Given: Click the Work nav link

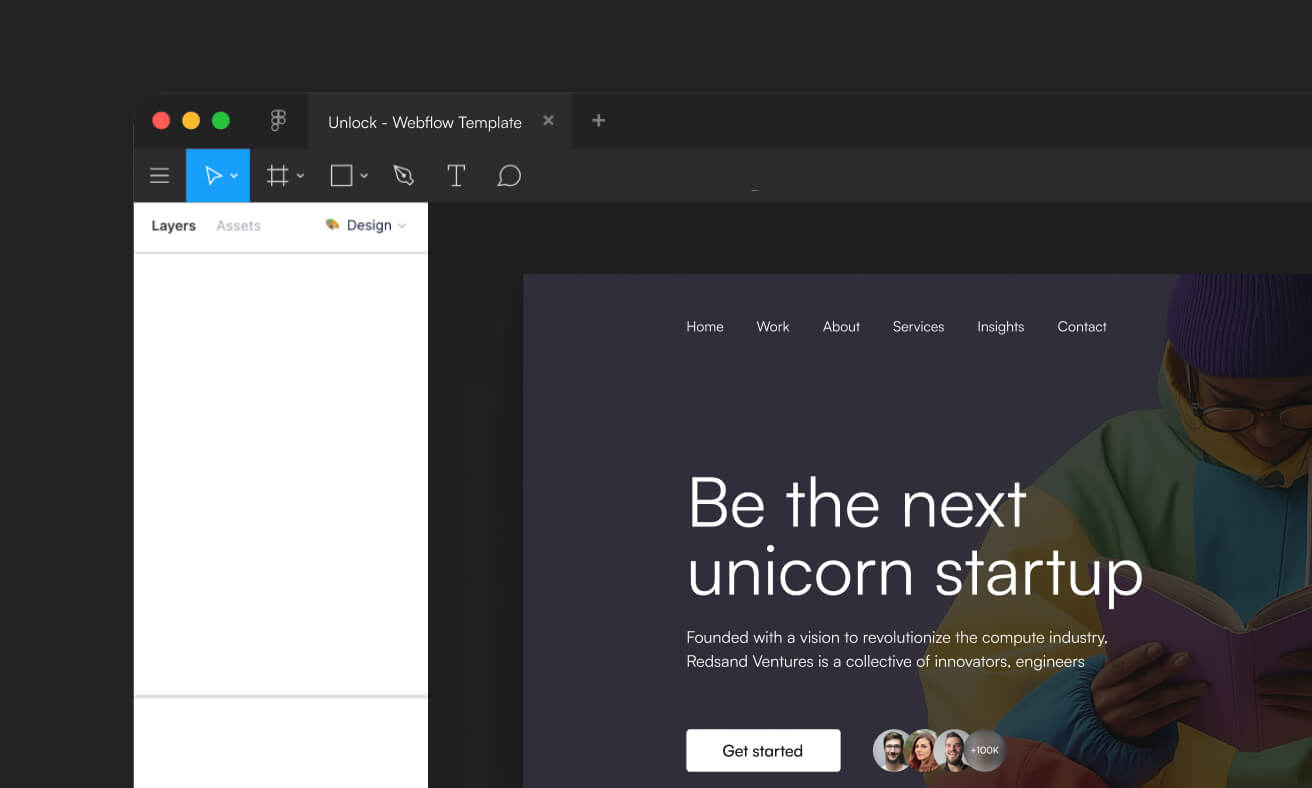Looking at the screenshot, I should point(773,327).
